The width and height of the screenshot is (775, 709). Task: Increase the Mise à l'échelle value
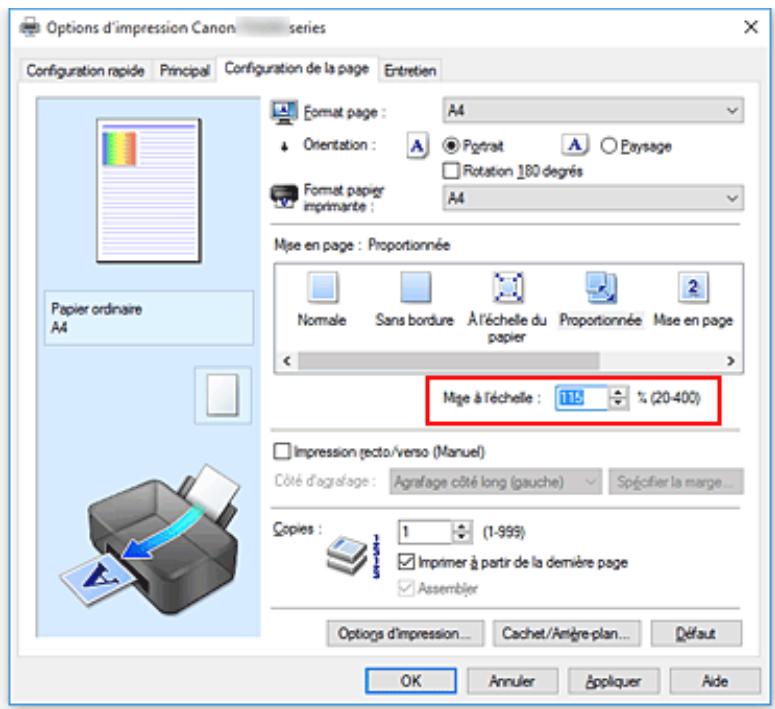coord(618,393)
